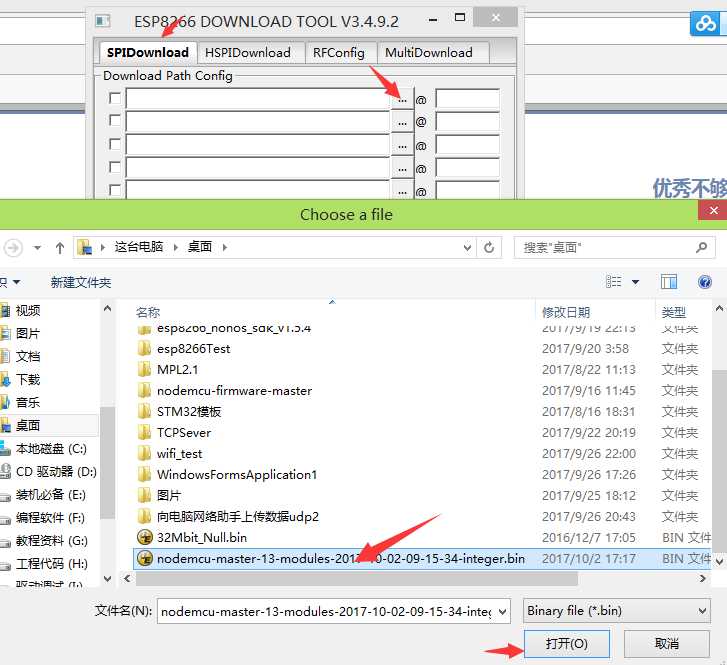727x665 pixels.
Task: Select 装机必备 (E:) drive
Action: click(50, 494)
